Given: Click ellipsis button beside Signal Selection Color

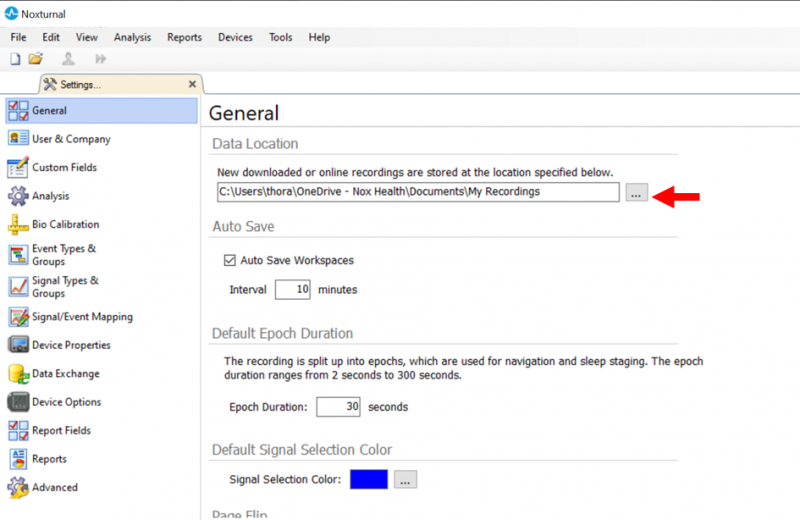Looking at the screenshot, I should point(405,480).
